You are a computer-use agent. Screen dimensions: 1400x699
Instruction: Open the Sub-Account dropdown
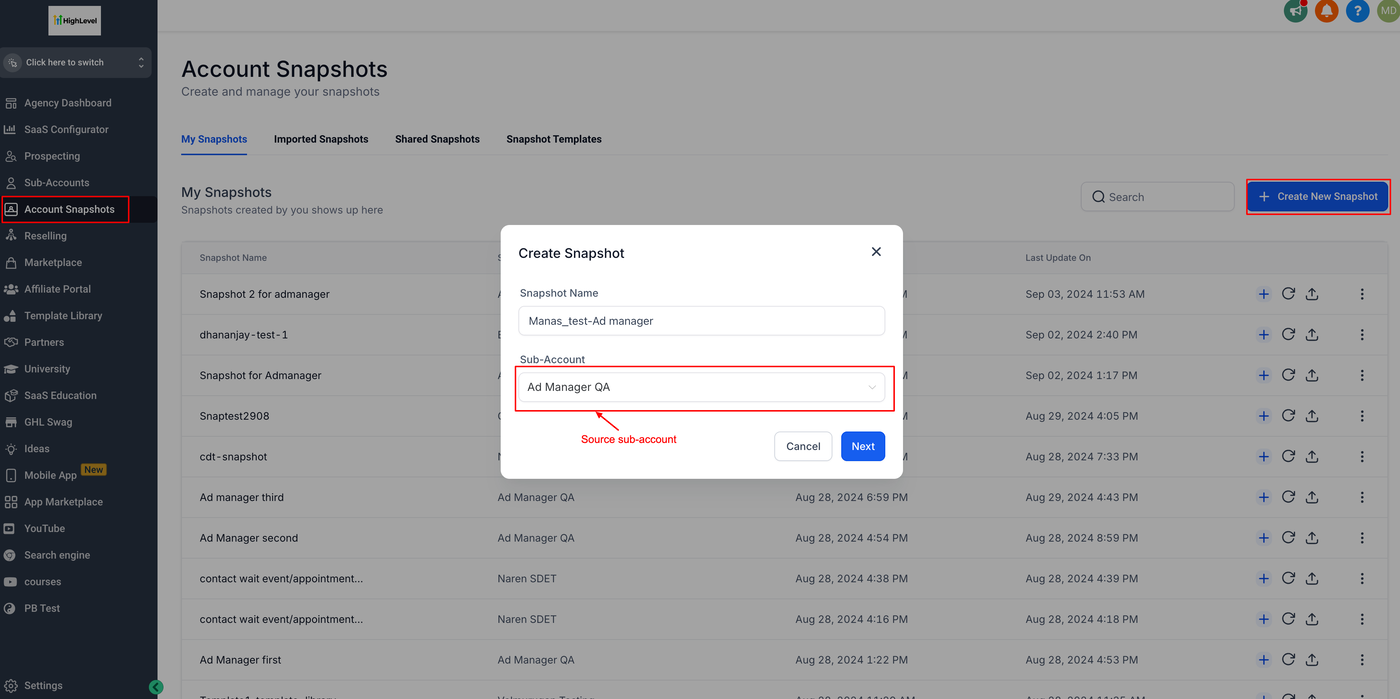[x=701, y=387]
